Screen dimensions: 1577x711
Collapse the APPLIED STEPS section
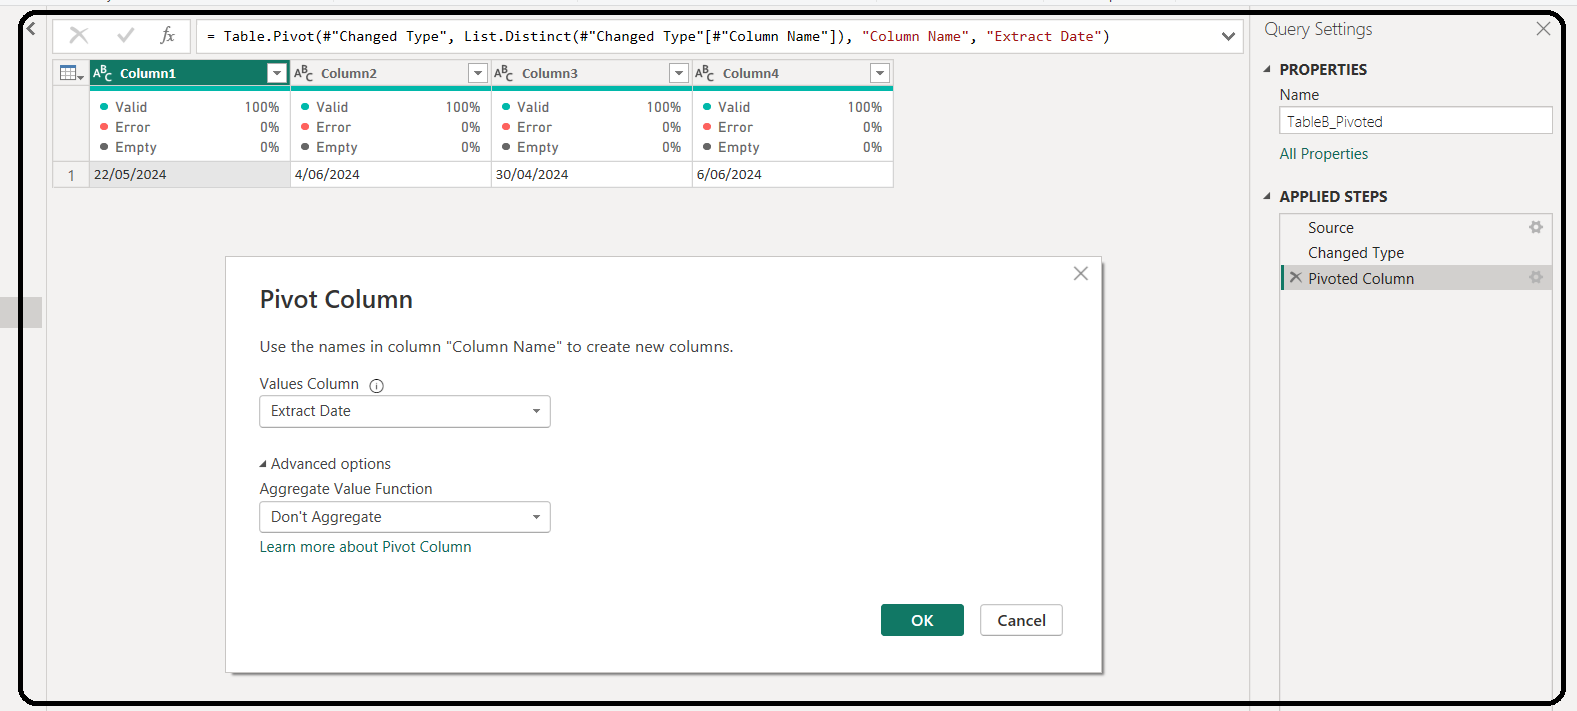pyautogui.click(x=1268, y=196)
